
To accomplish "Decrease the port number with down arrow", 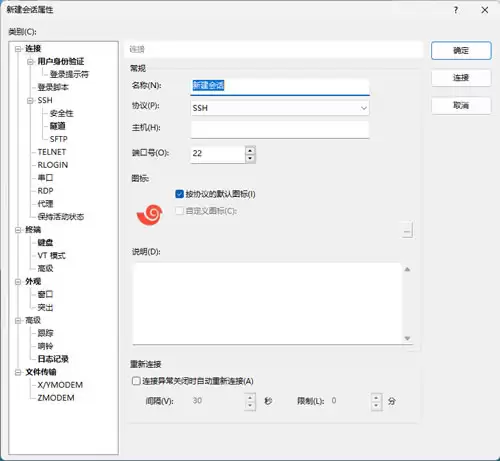I will (250, 159).
